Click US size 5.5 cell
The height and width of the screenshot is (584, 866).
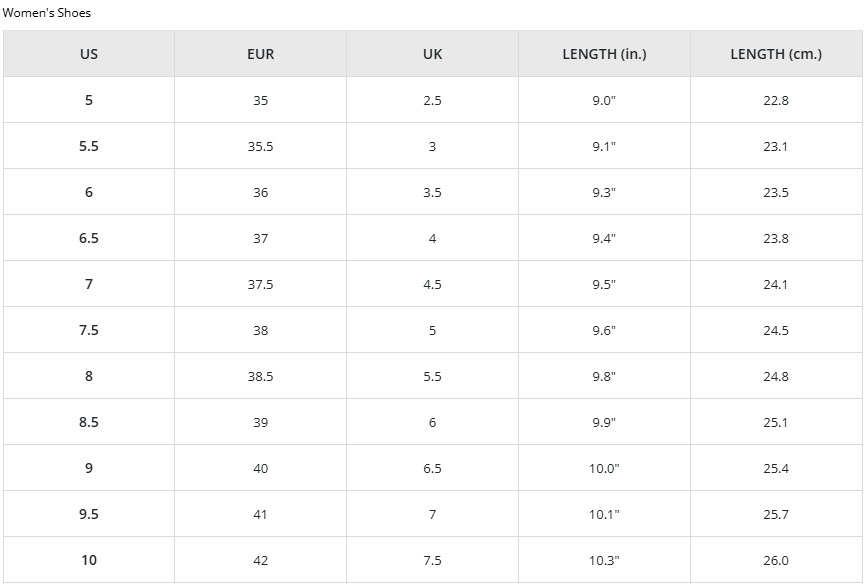coord(89,146)
